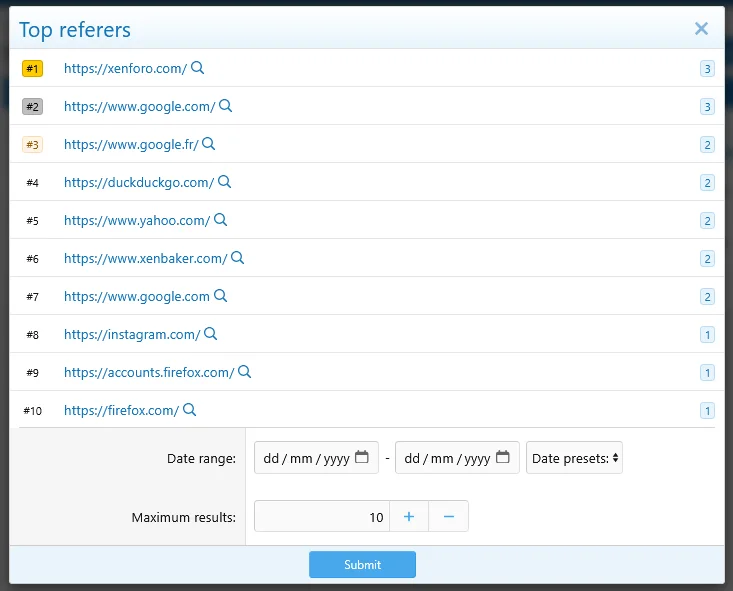Image resolution: width=733 pixels, height=591 pixels.
Task: Click magnifier icon next to google.fr
Action: [209, 144]
